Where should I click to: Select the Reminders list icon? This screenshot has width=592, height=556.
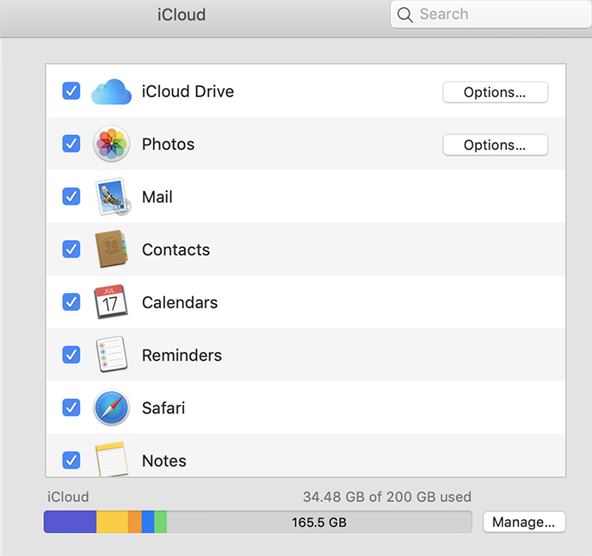point(111,354)
